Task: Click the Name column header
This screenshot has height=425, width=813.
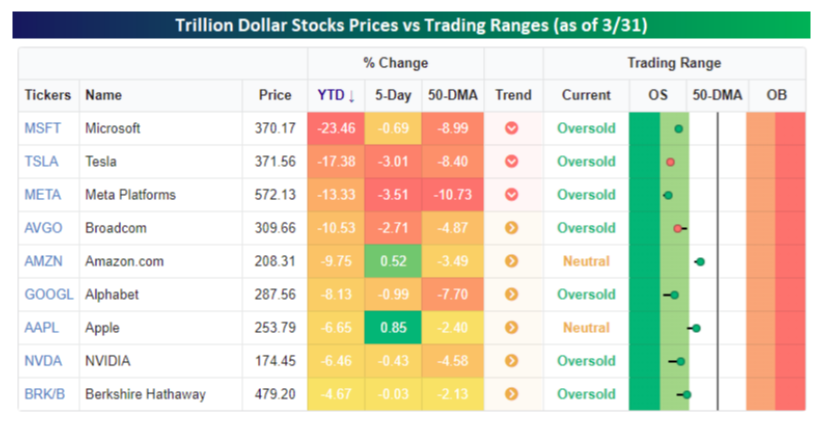Action: tap(103, 95)
